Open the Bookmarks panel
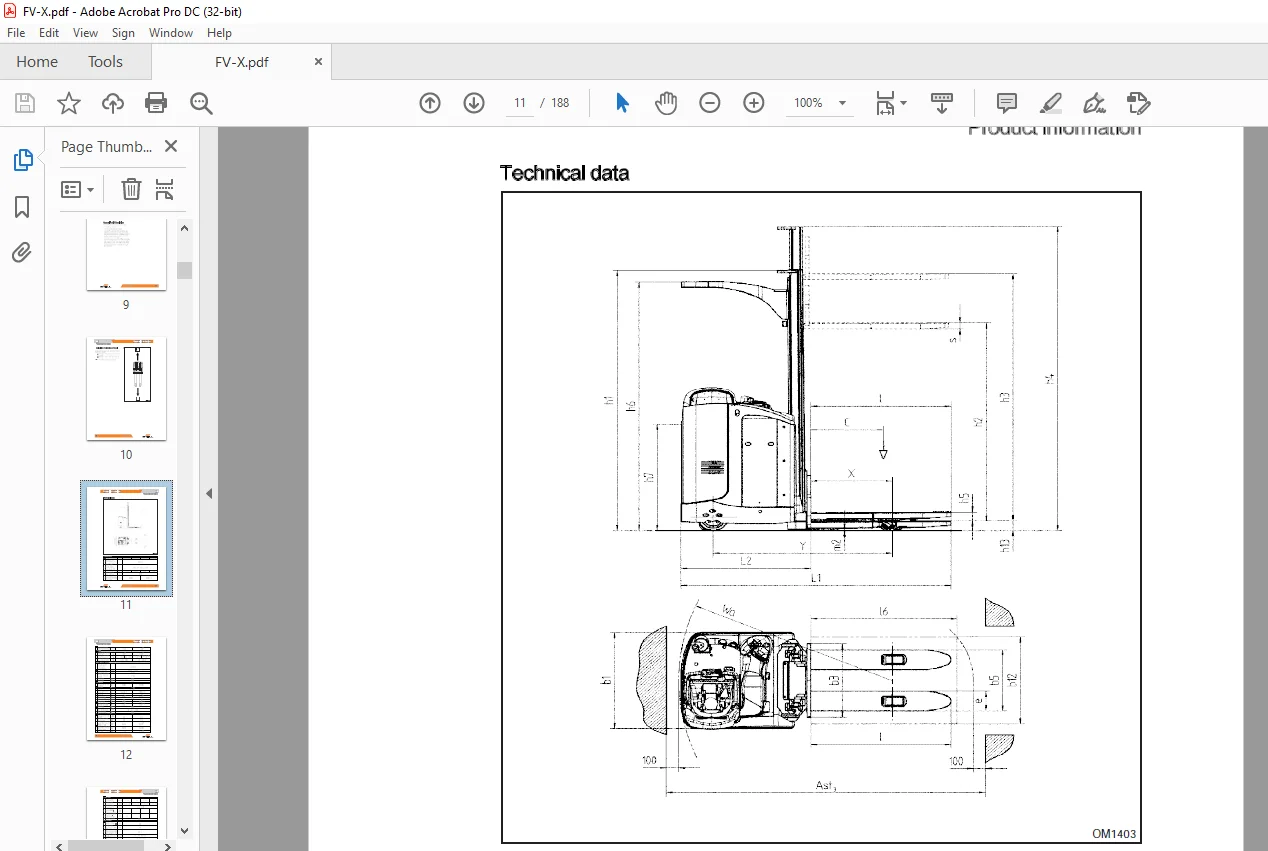 point(22,207)
